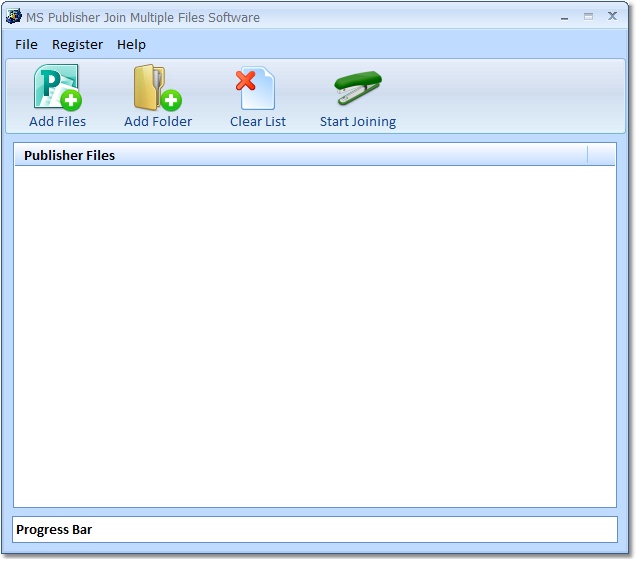Click the Add Folder icon
Viewport: 636px width, 561px height.
coord(158,87)
